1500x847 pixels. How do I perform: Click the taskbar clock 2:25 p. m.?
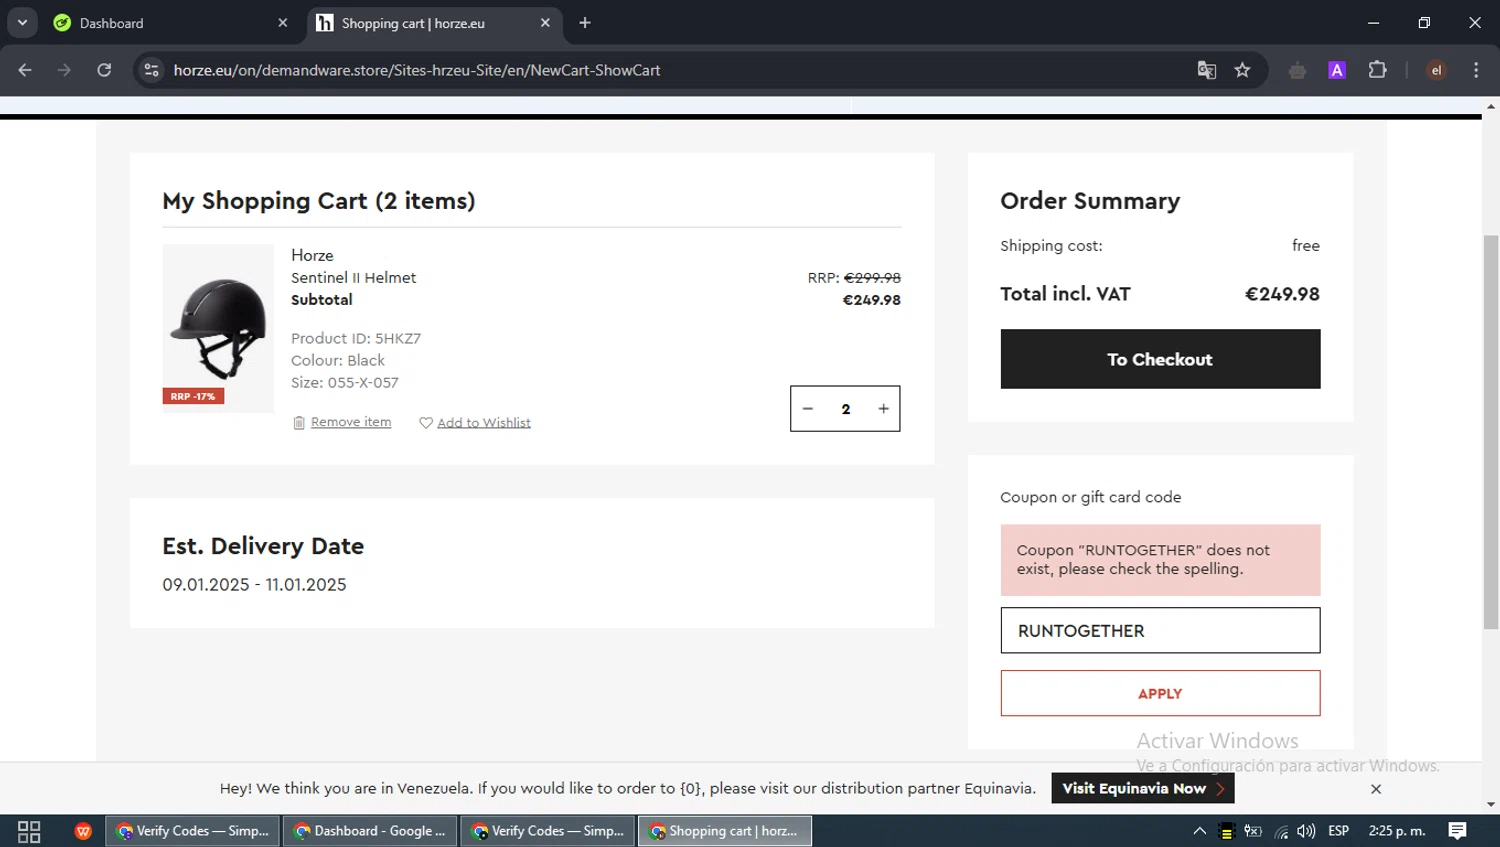[1397, 831]
